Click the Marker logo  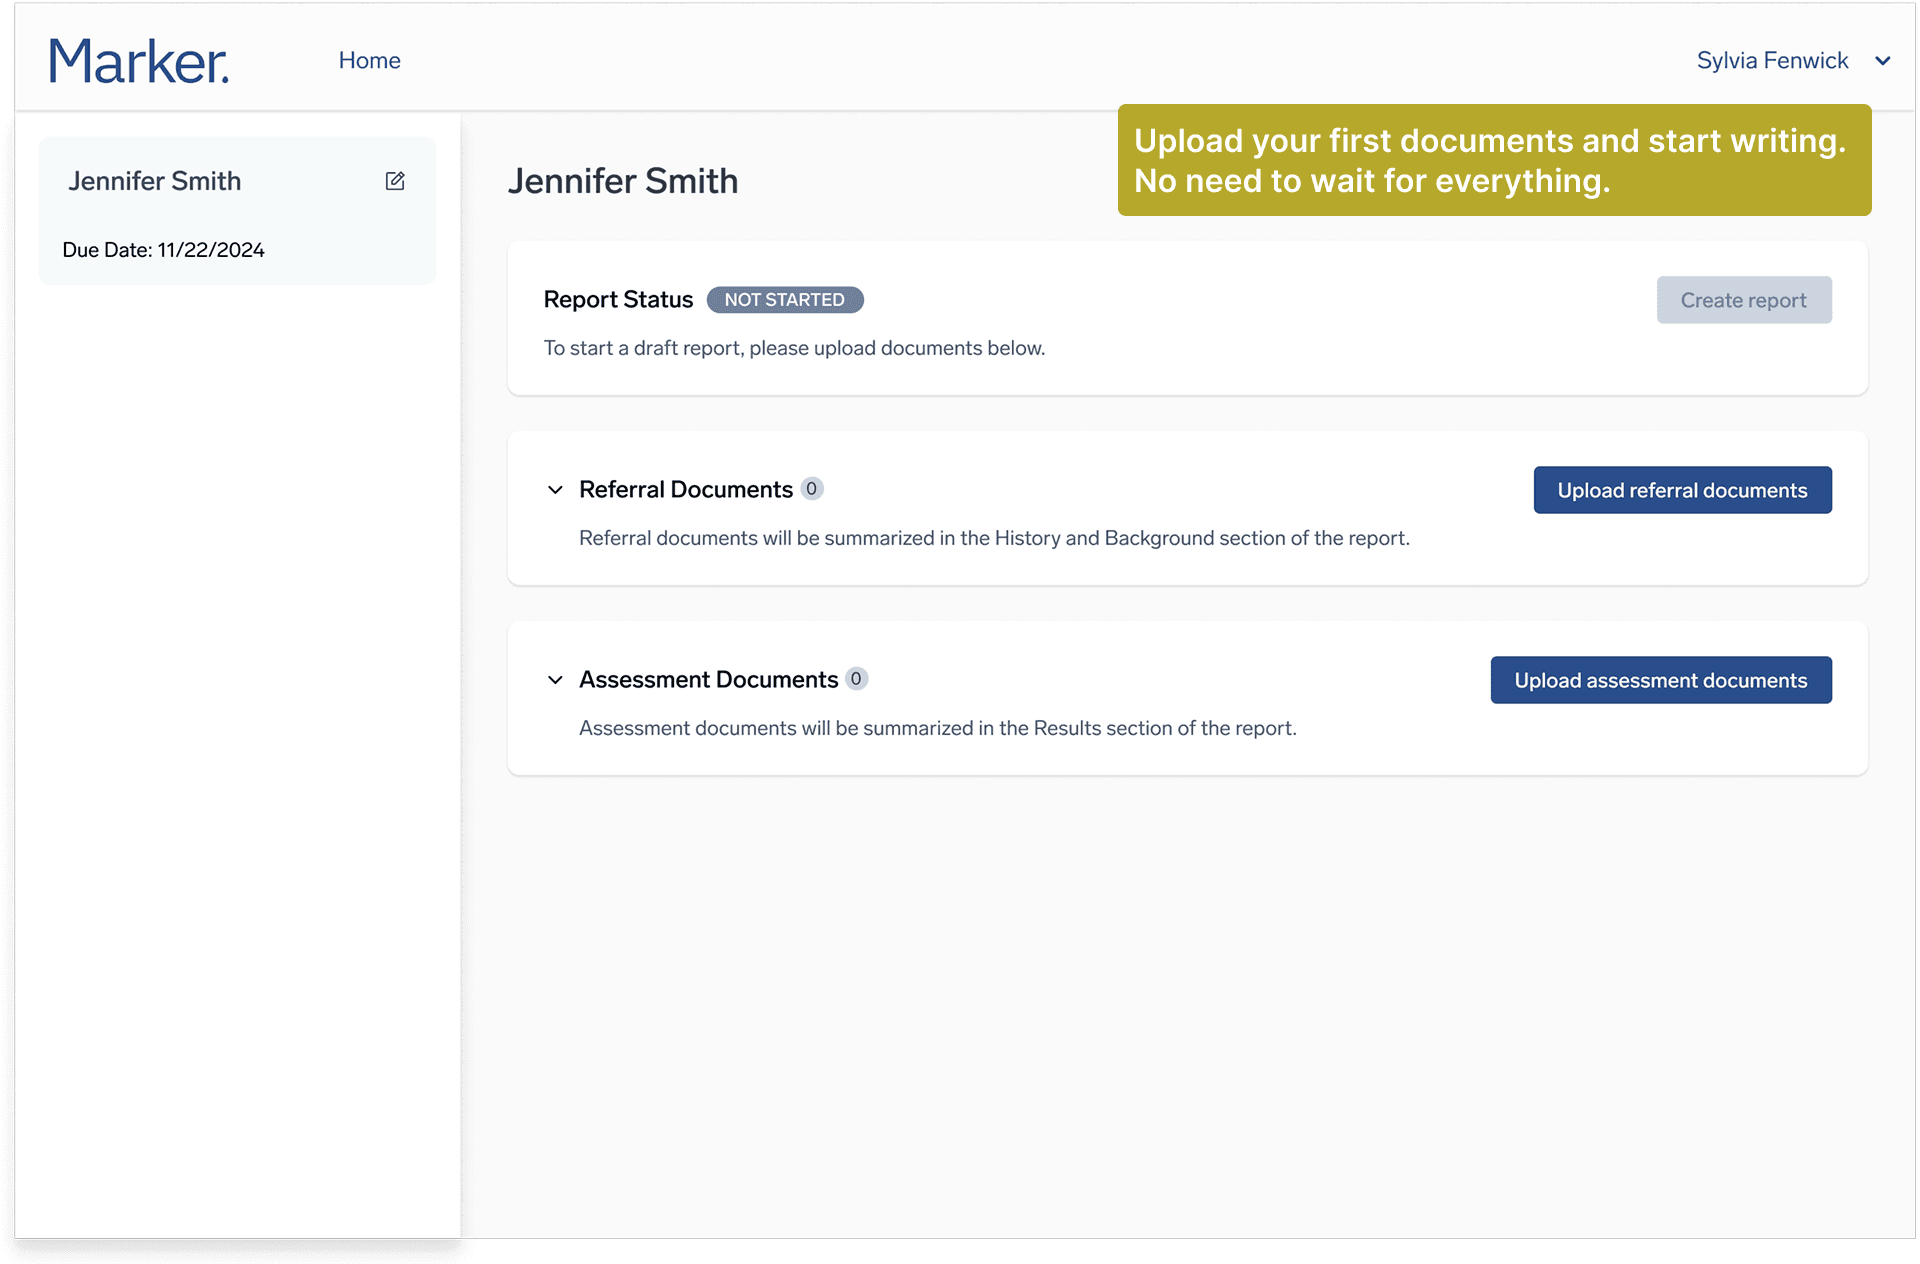point(139,61)
